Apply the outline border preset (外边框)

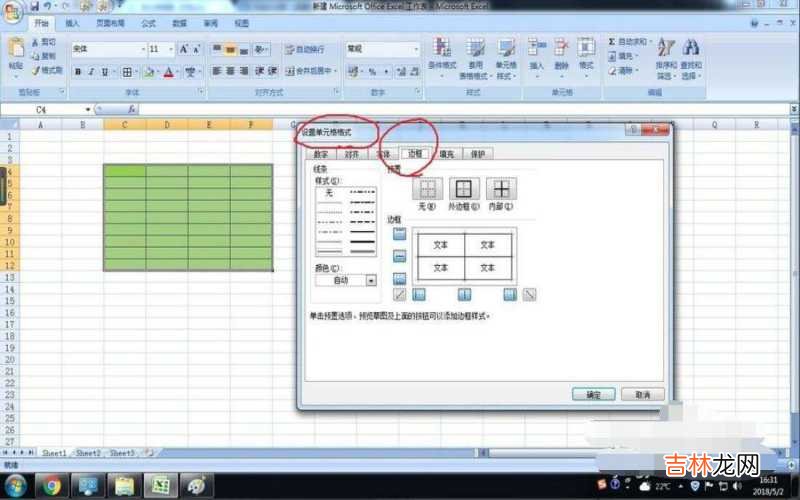coord(464,188)
